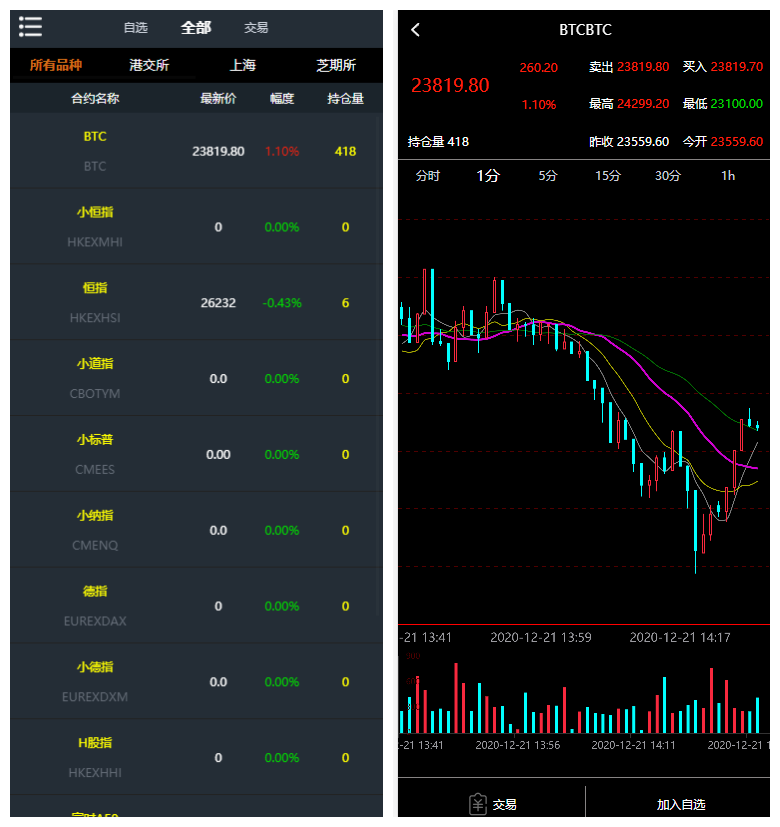Screen dimensions: 780x827
Task: Open the 交易 top tab
Action: (x=256, y=27)
